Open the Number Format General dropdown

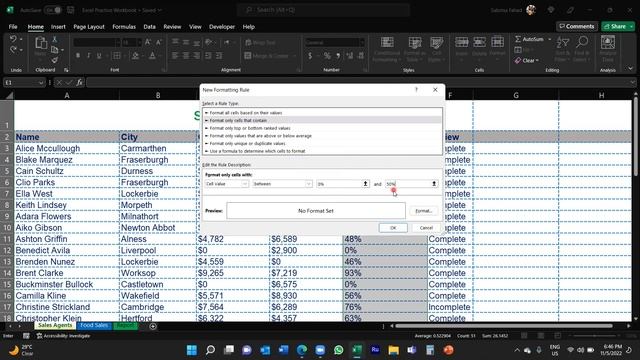pyautogui.click(x=362, y=42)
